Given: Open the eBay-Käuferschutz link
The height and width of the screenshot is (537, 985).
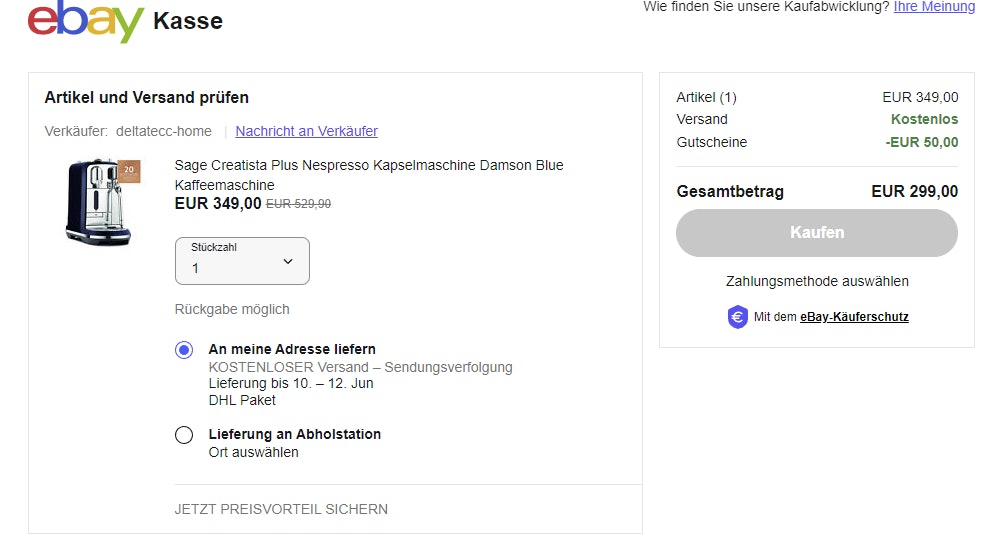Looking at the screenshot, I should click(854, 317).
